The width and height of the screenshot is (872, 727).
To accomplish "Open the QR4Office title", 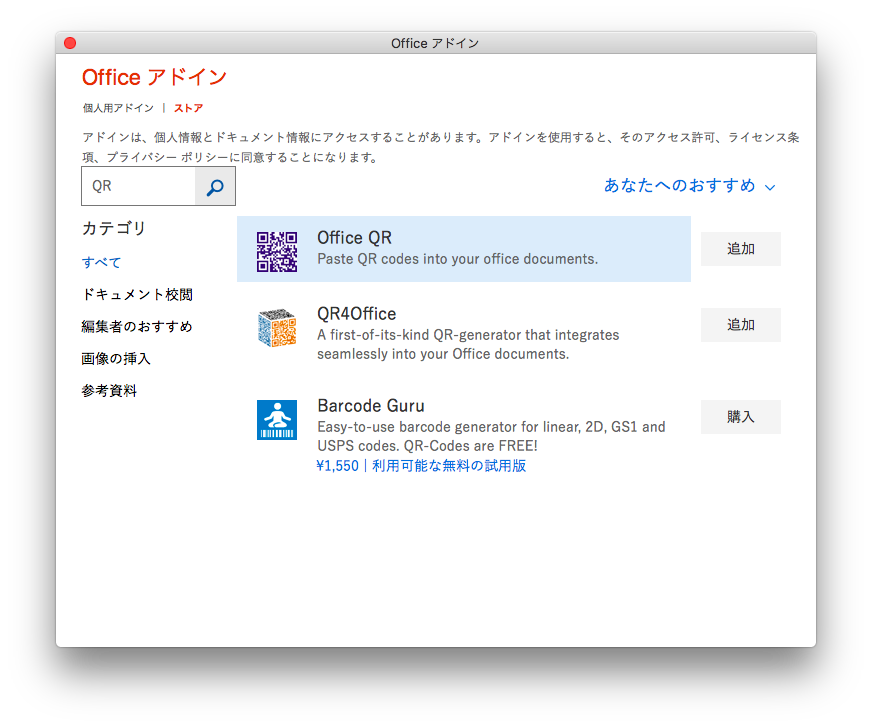I will (356, 314).
